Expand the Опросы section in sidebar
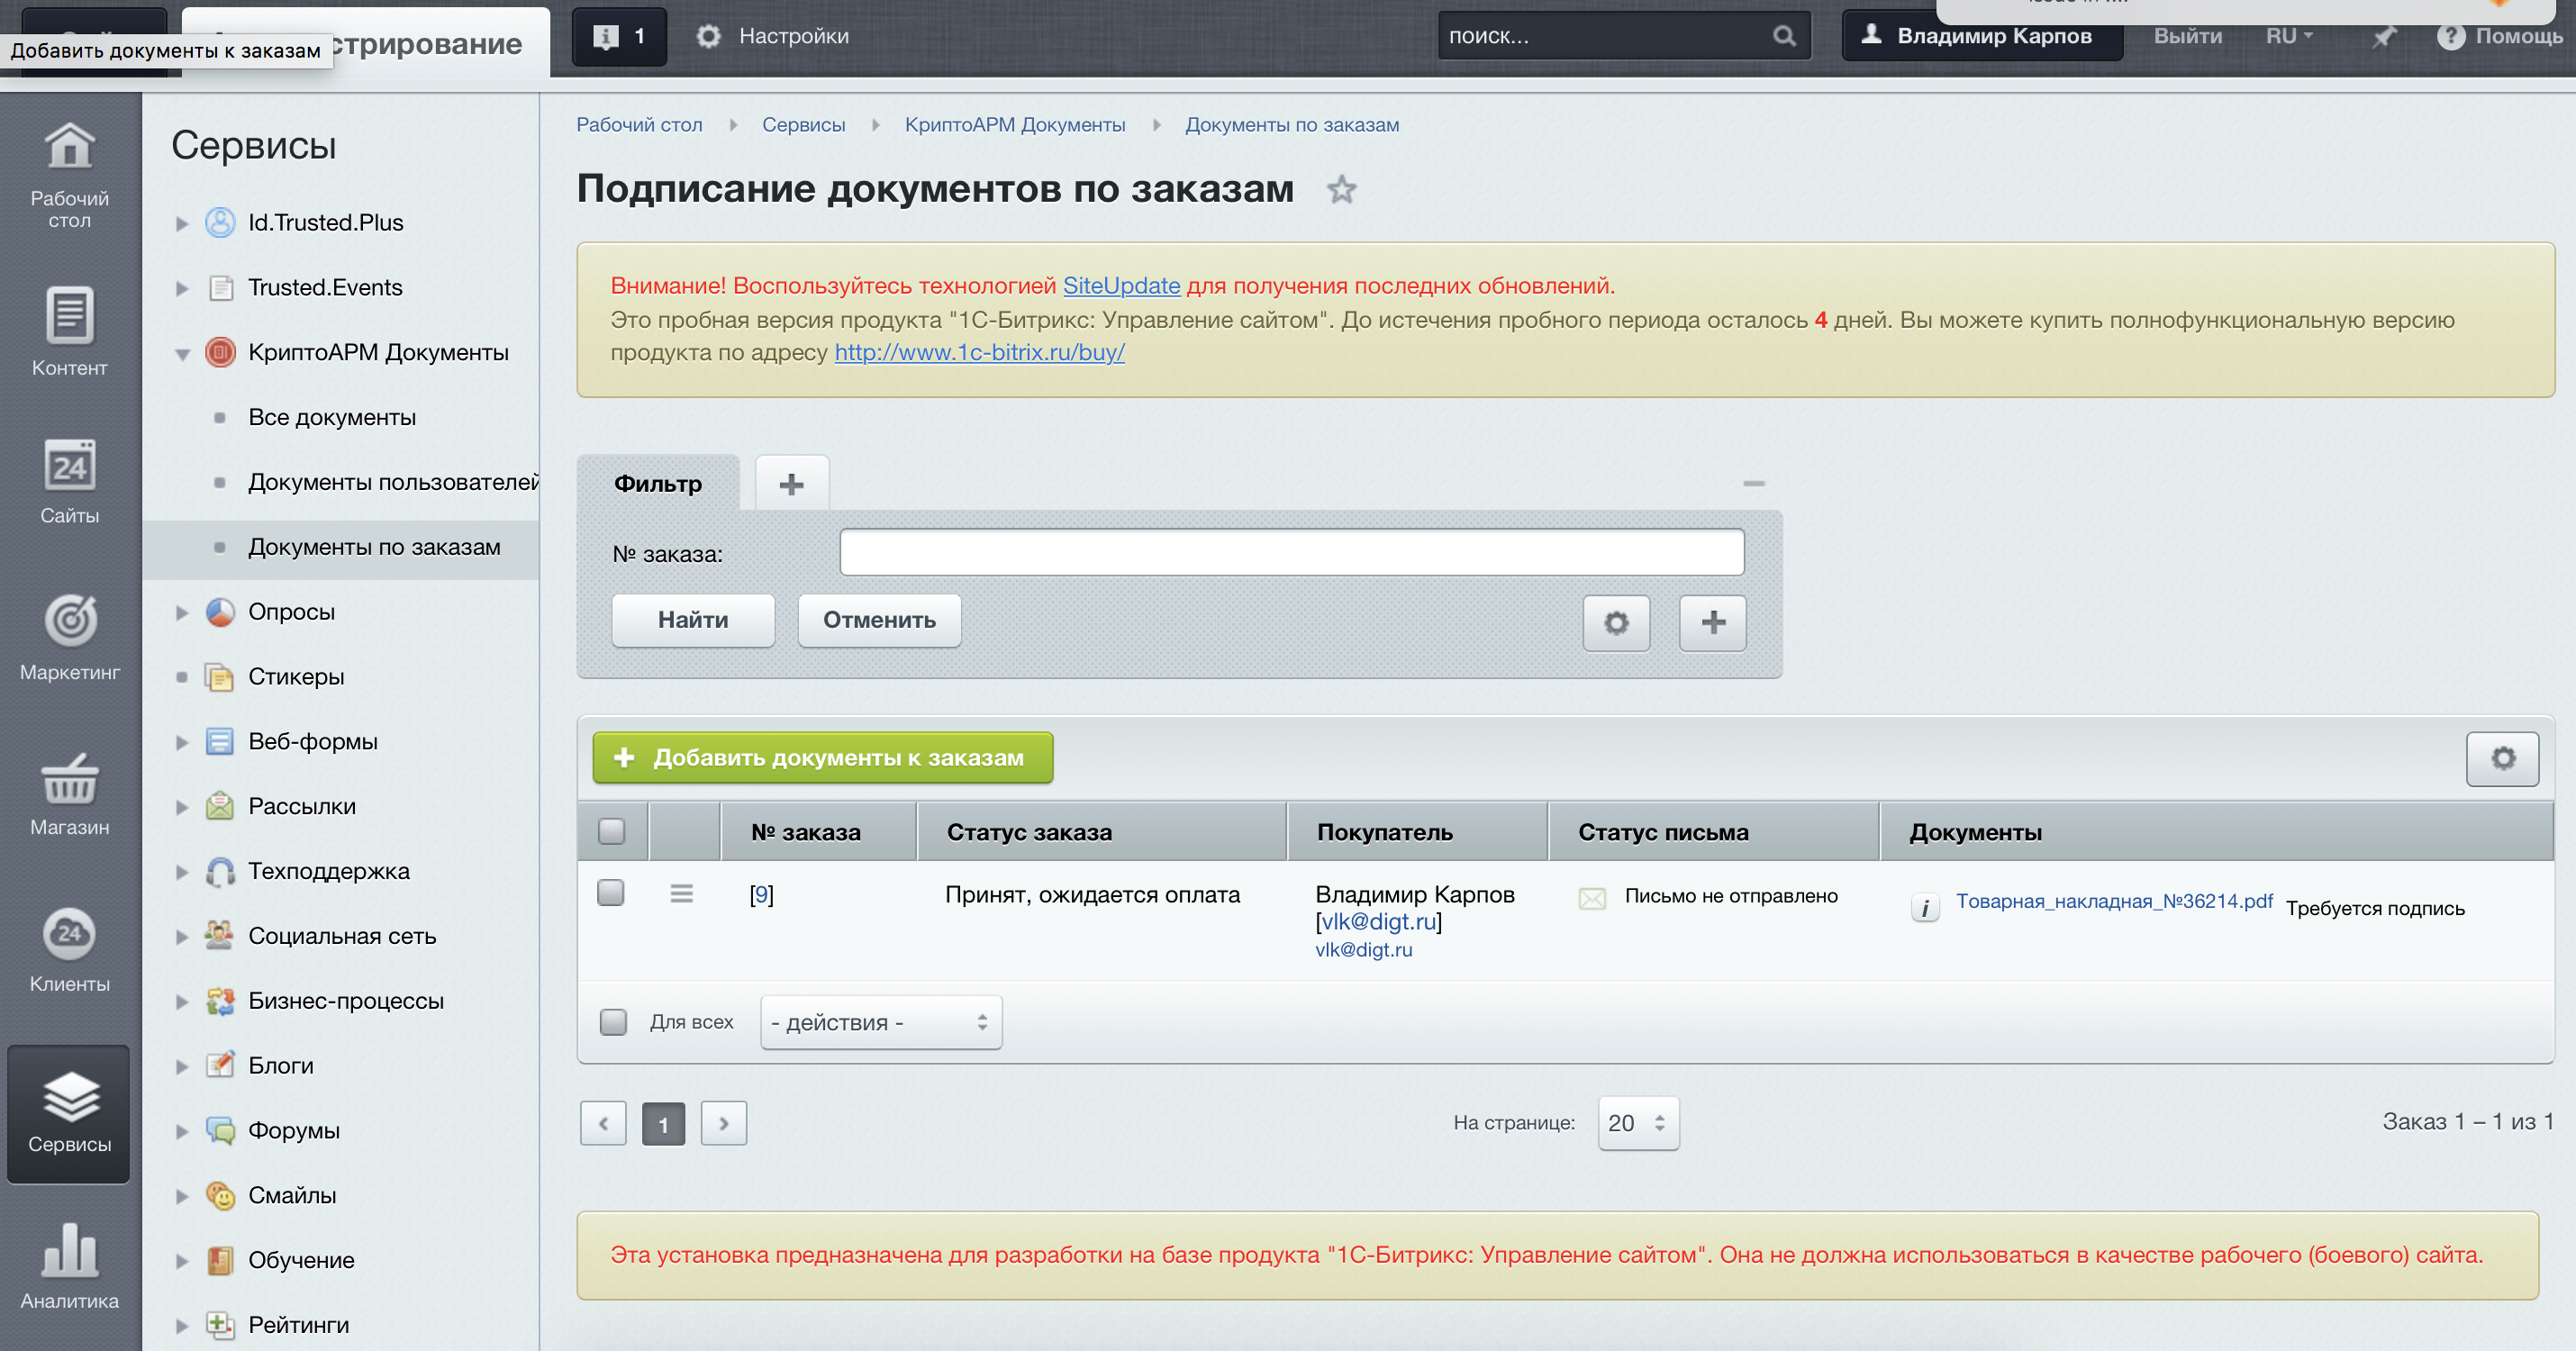The width and height of the screenshot is (2576, 1351). point(182,610)
